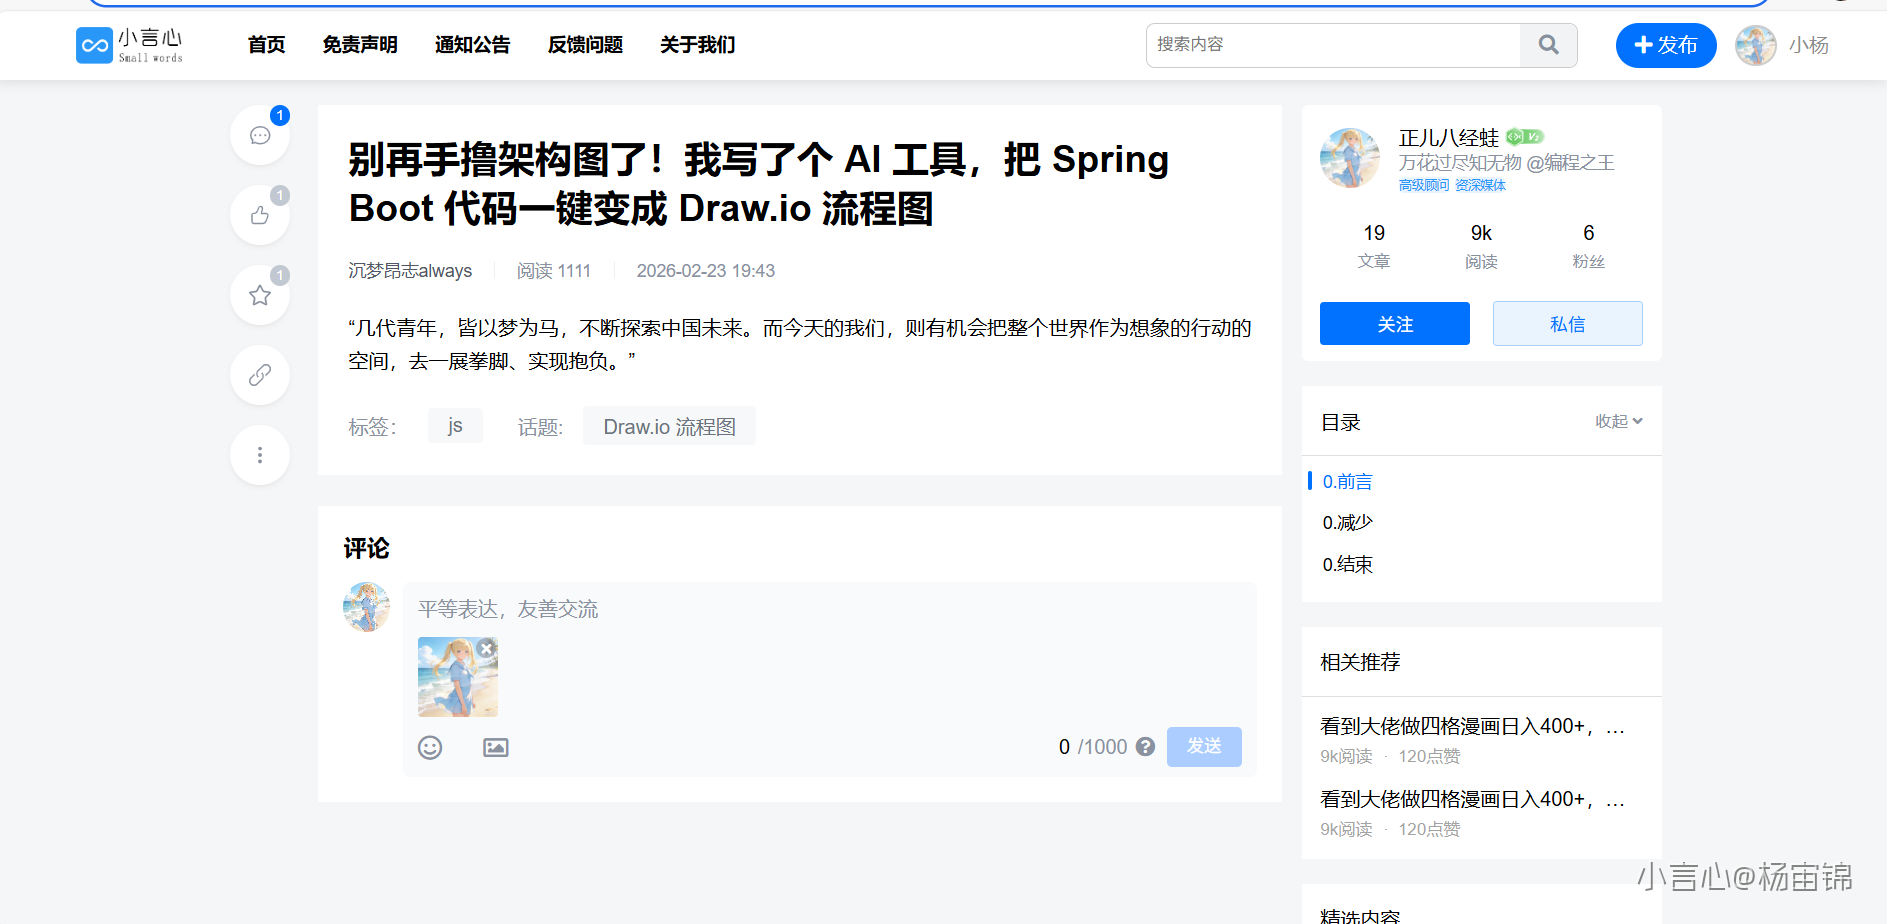
Task: Send a private message via 私信
Action: click(1567, 324)
